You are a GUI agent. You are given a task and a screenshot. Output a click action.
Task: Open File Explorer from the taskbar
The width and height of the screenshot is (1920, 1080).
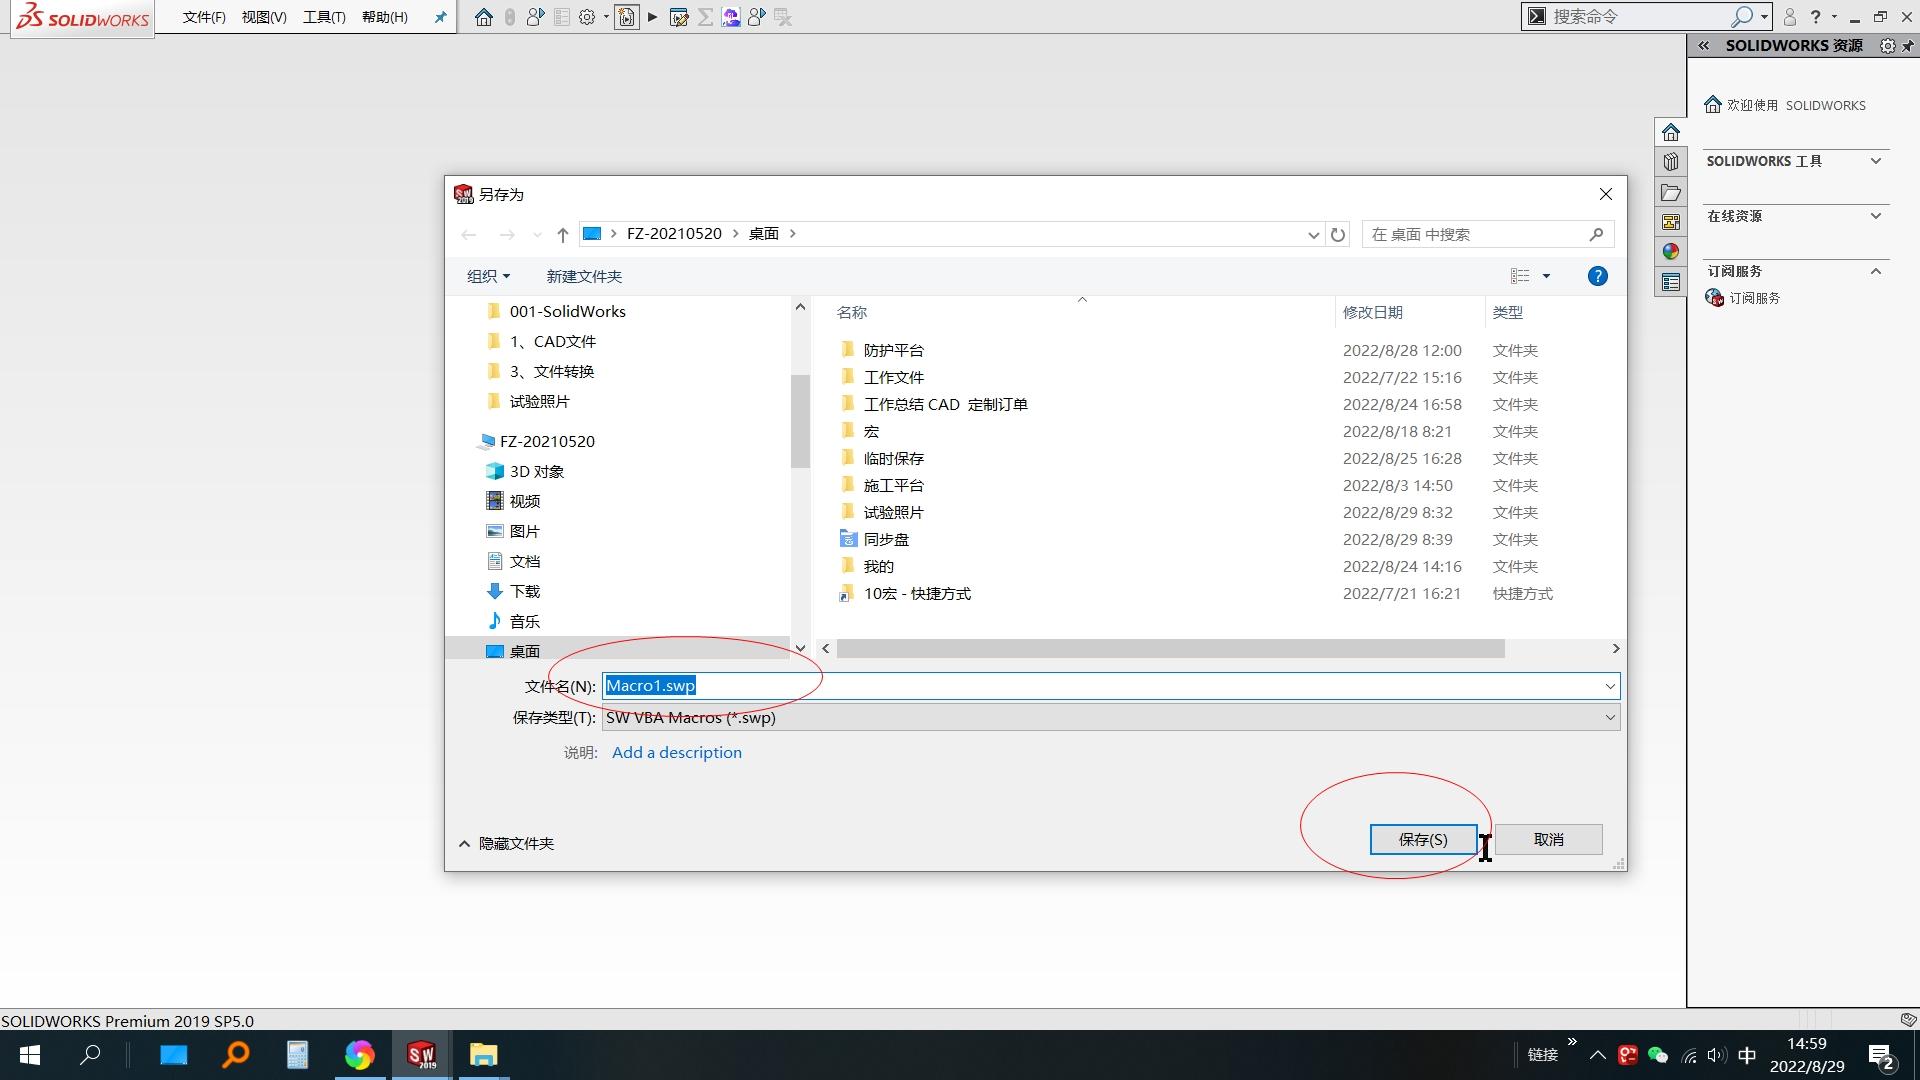point(484,1055)
